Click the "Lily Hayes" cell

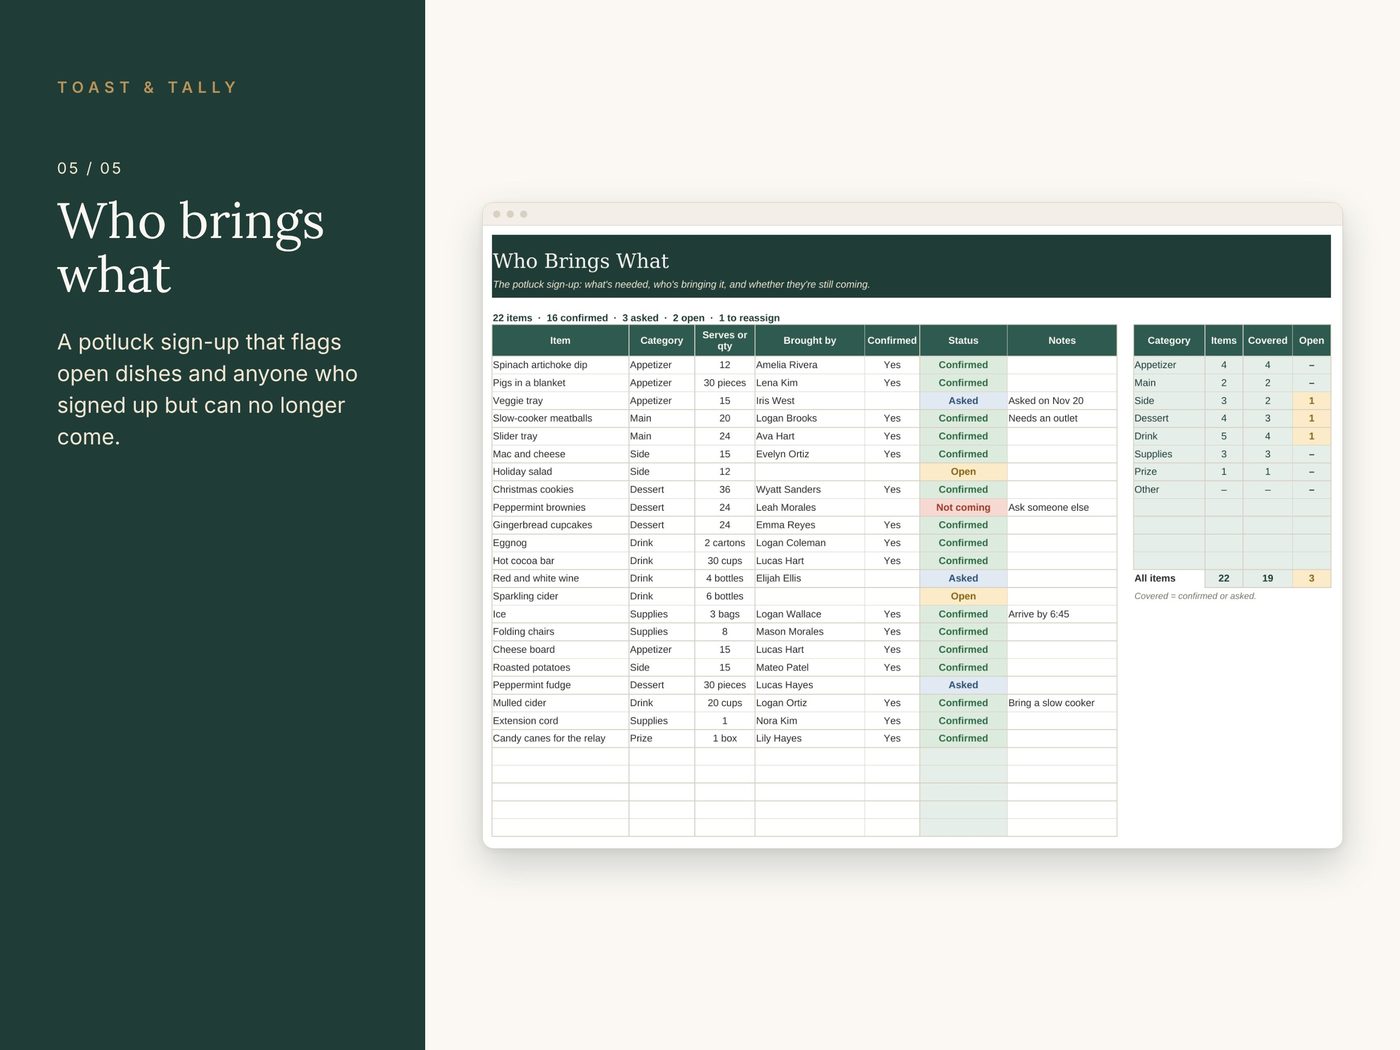(810, 738)
